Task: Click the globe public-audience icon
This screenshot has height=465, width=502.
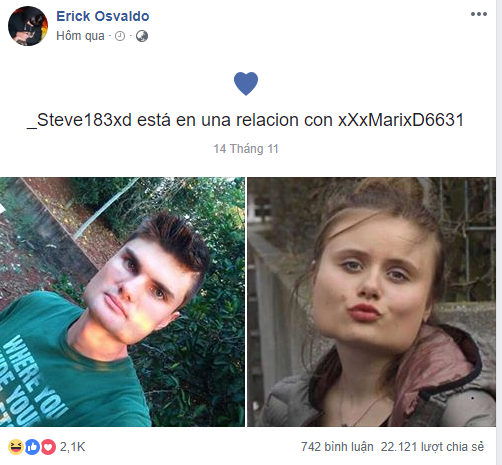Action: click(142, 36)
